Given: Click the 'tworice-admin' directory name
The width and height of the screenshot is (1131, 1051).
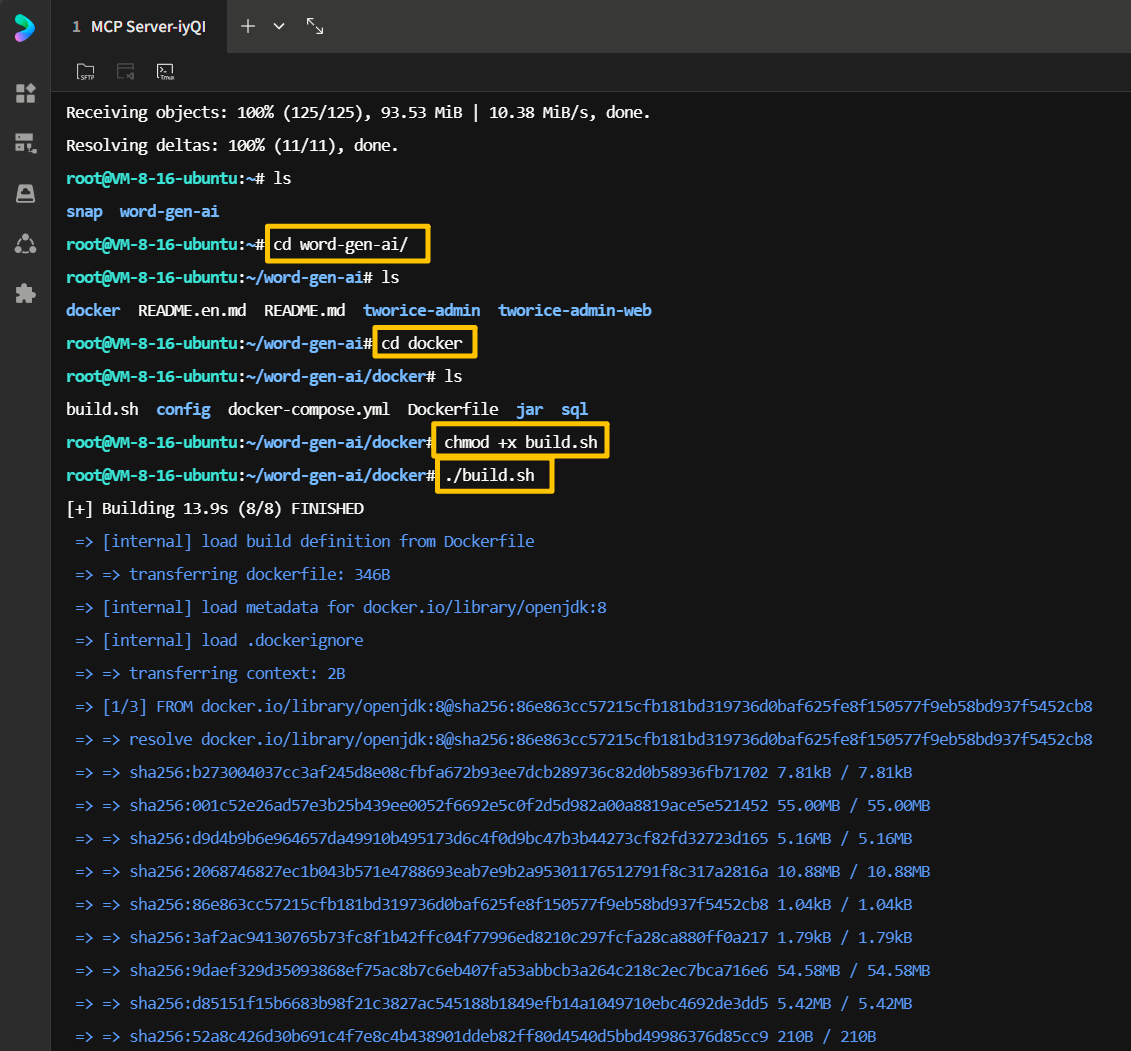Looking at the screenshot, I should click(421, 310).
